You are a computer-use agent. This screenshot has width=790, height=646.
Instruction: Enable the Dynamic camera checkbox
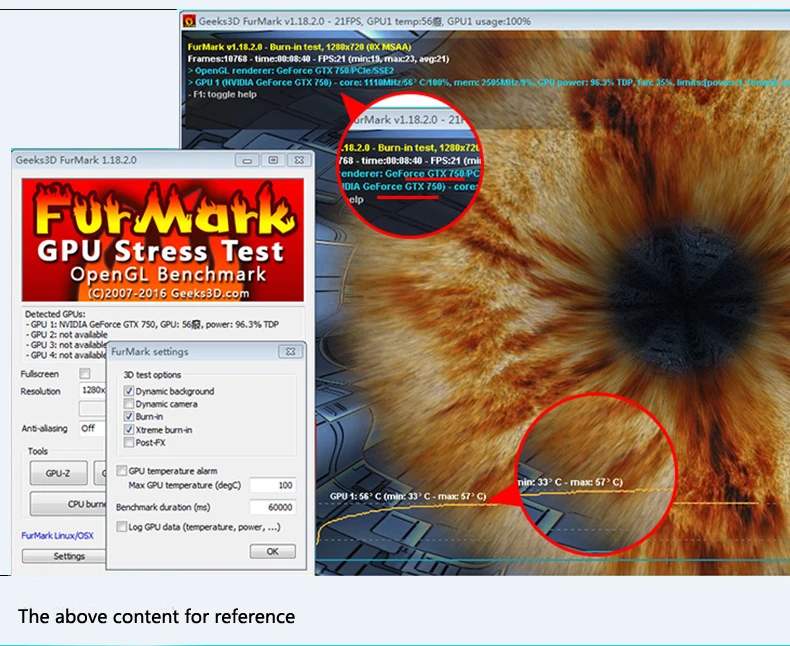(x=128, y=404)
